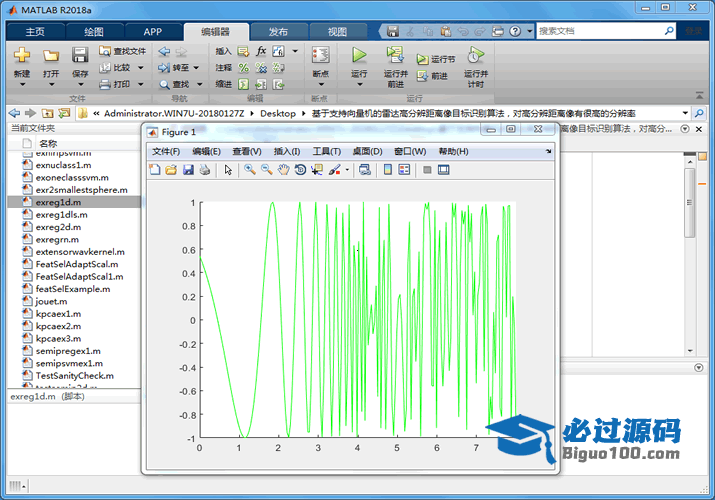Click the quick access save icon
715x500 pixels.
393,31
